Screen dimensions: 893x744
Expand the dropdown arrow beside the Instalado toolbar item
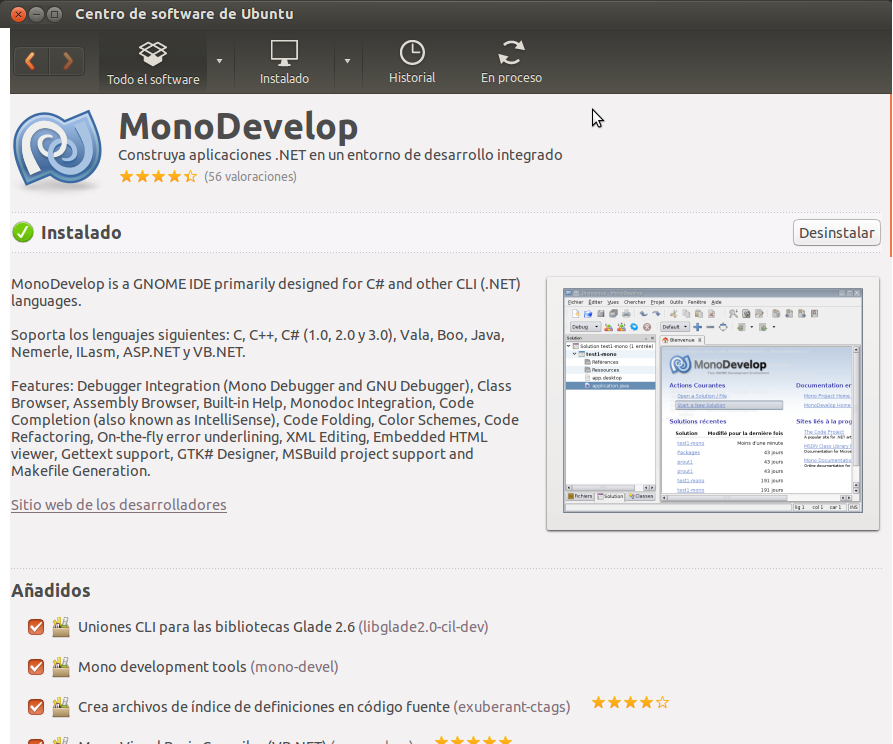(x=347, y=61)
